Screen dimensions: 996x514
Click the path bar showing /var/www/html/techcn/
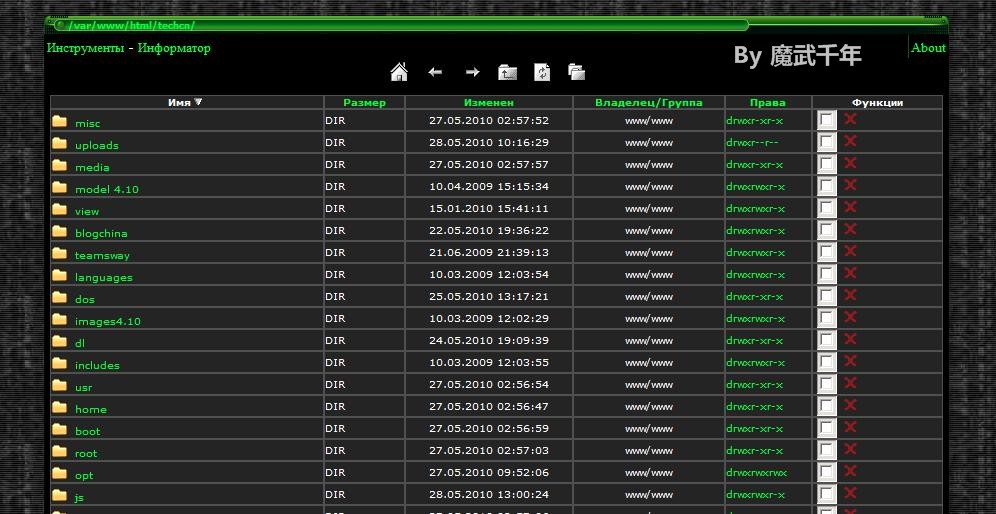tap(400, 25)
